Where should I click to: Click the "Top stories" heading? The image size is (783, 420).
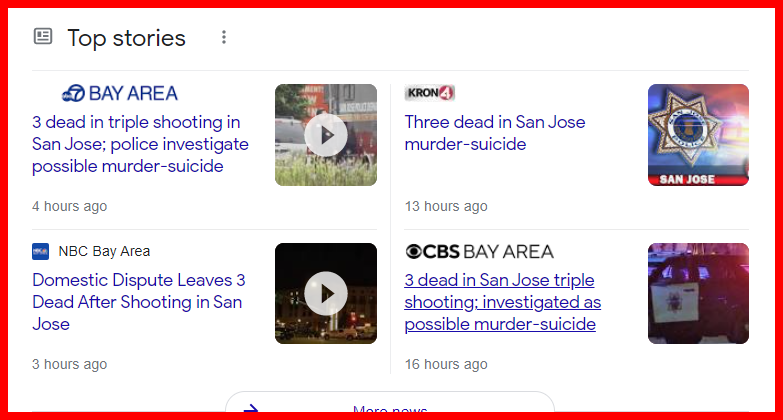(x=126, y=38)
